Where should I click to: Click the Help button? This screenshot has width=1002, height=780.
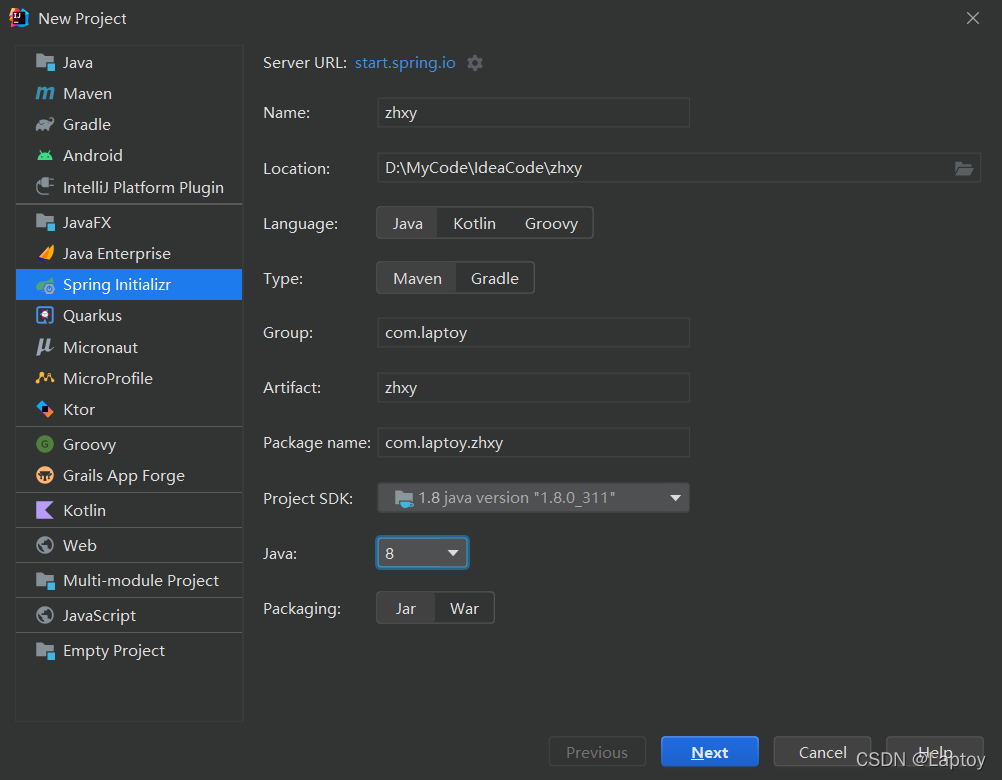pyautogui.click(x=934, y=752)
